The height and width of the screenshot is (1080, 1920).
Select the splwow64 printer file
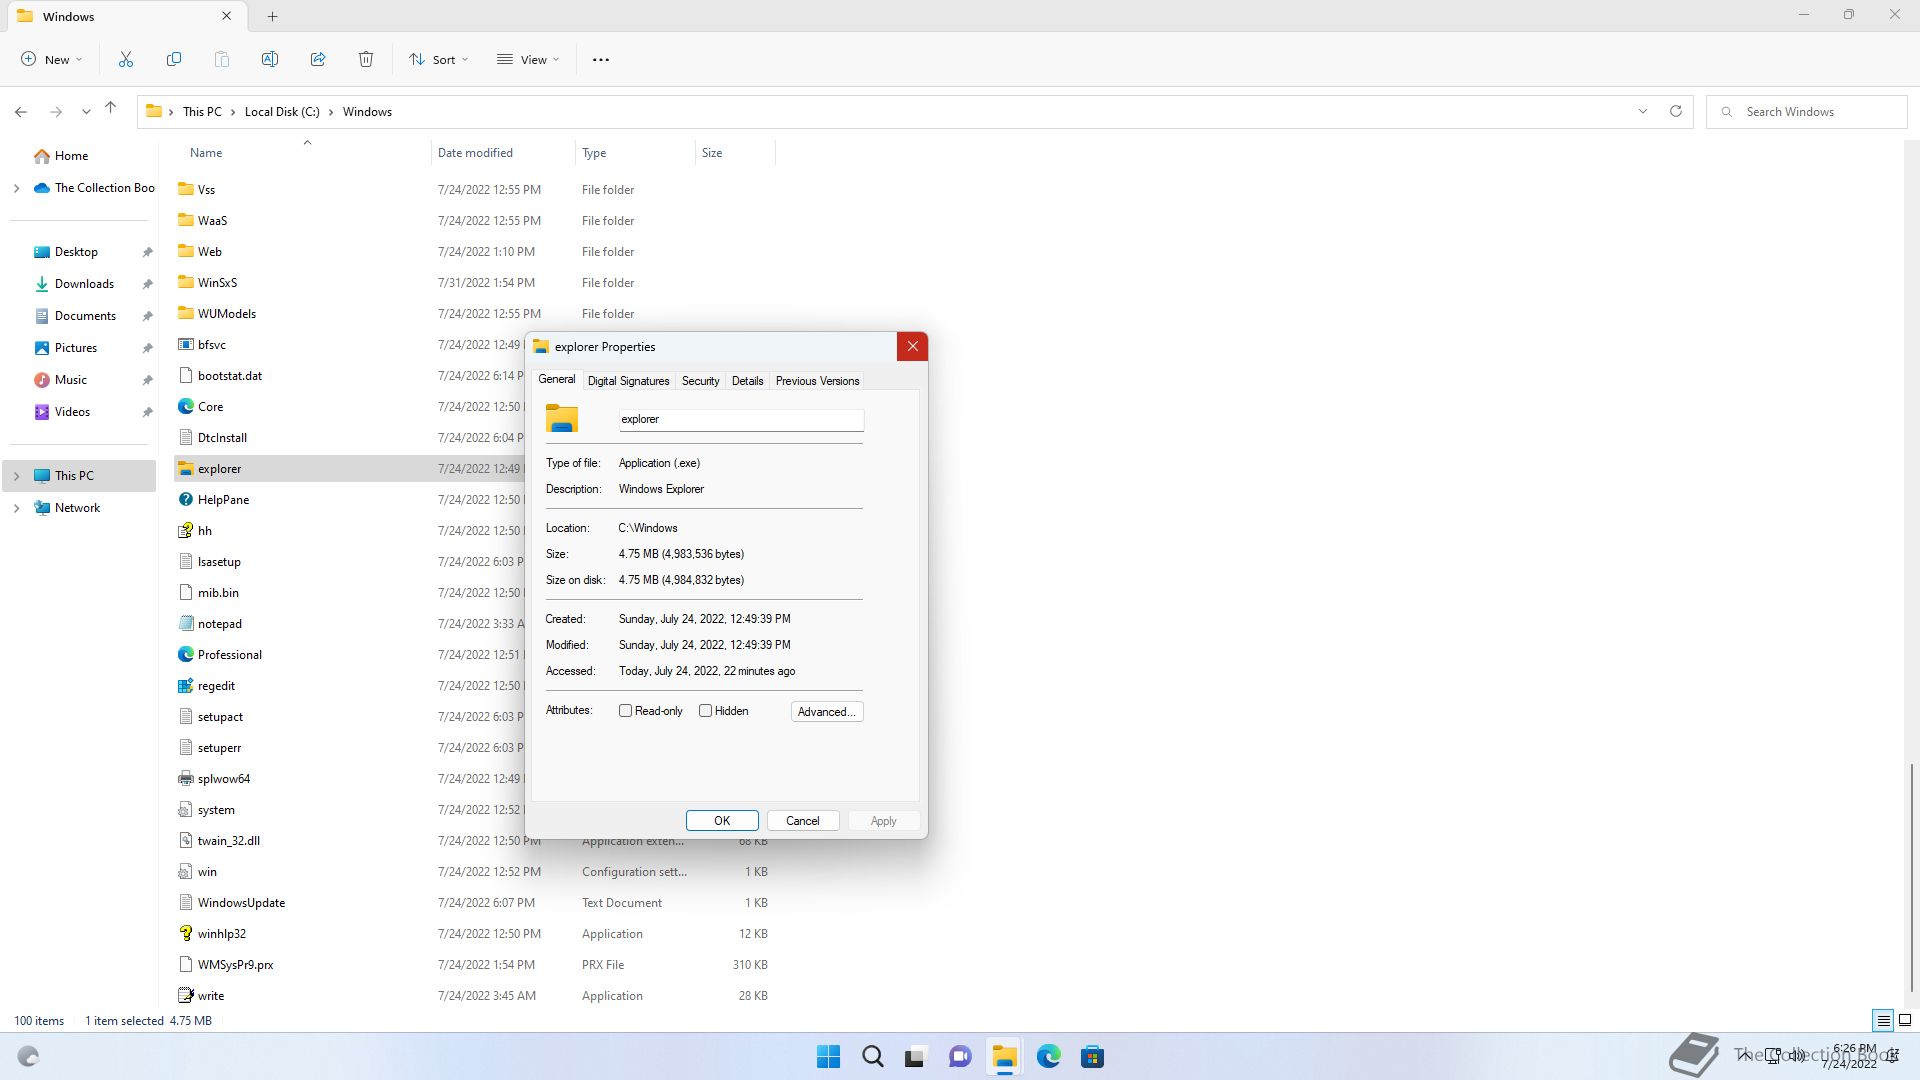[x=224, y=779]
